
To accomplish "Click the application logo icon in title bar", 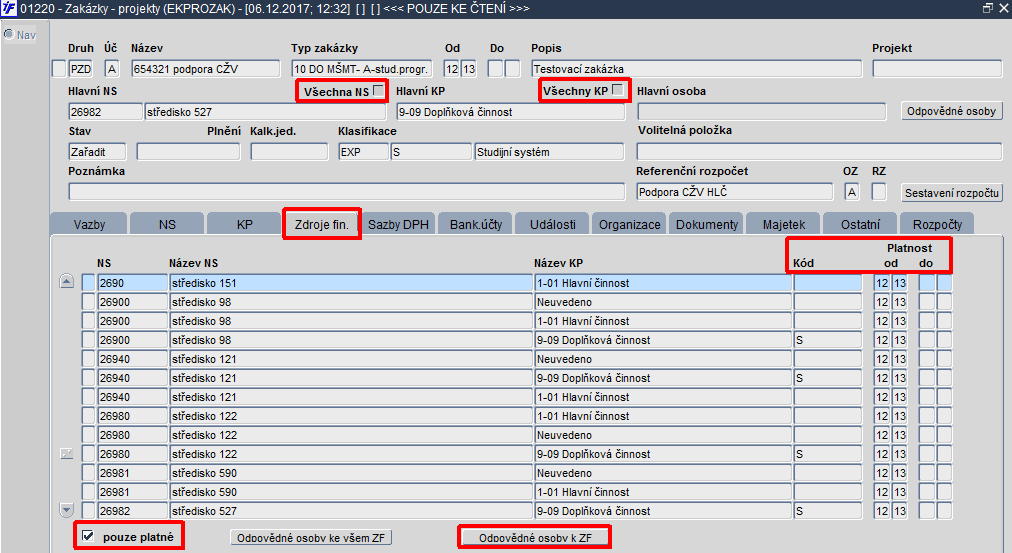I will (9, 8).
